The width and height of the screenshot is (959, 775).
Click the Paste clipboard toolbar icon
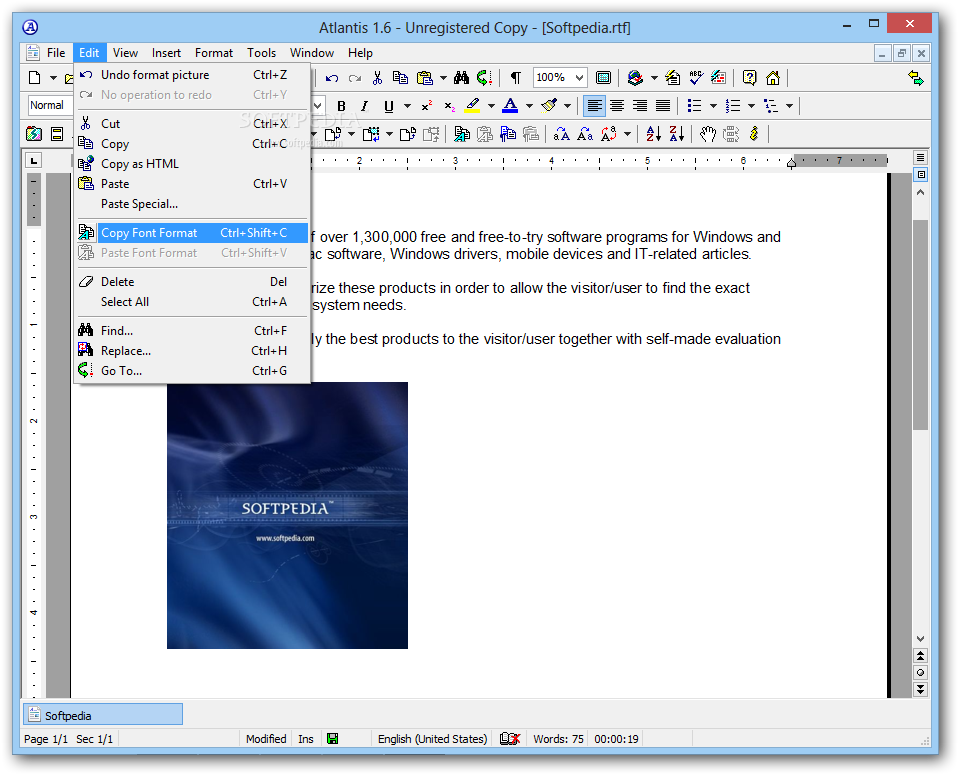pos(424,78)
